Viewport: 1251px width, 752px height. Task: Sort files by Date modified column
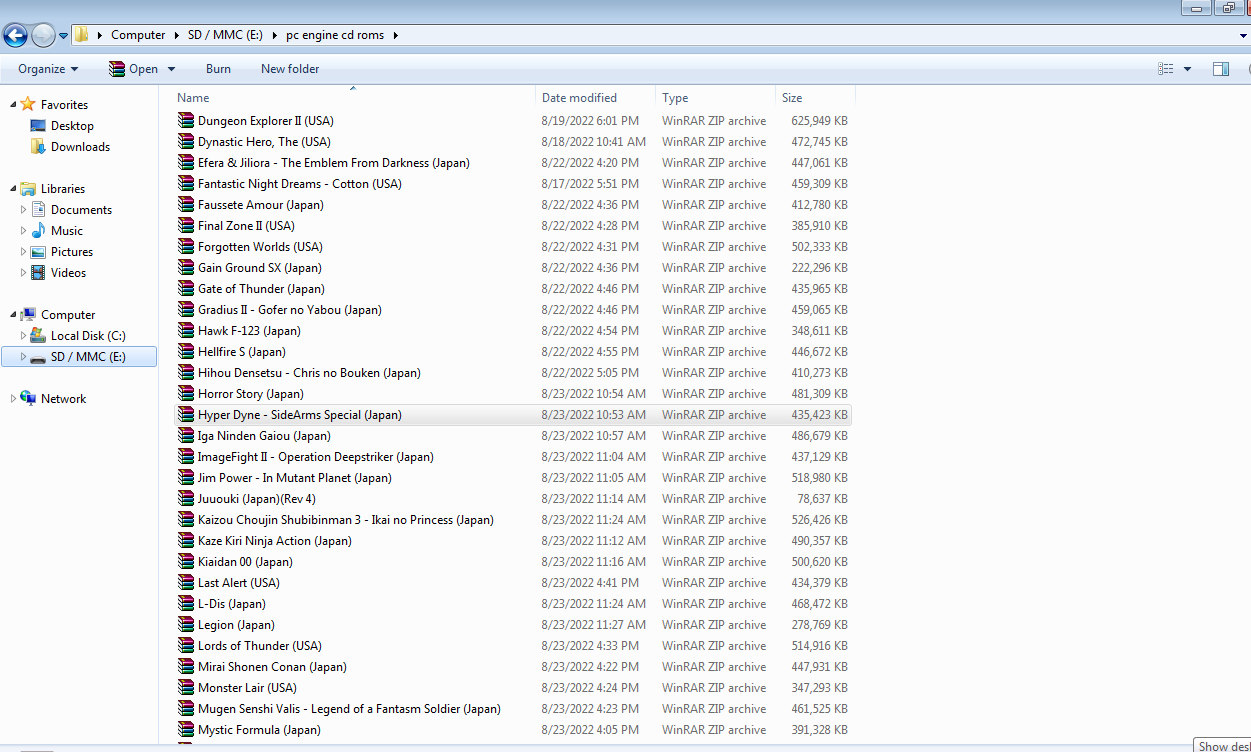click(x=595, y=98)
